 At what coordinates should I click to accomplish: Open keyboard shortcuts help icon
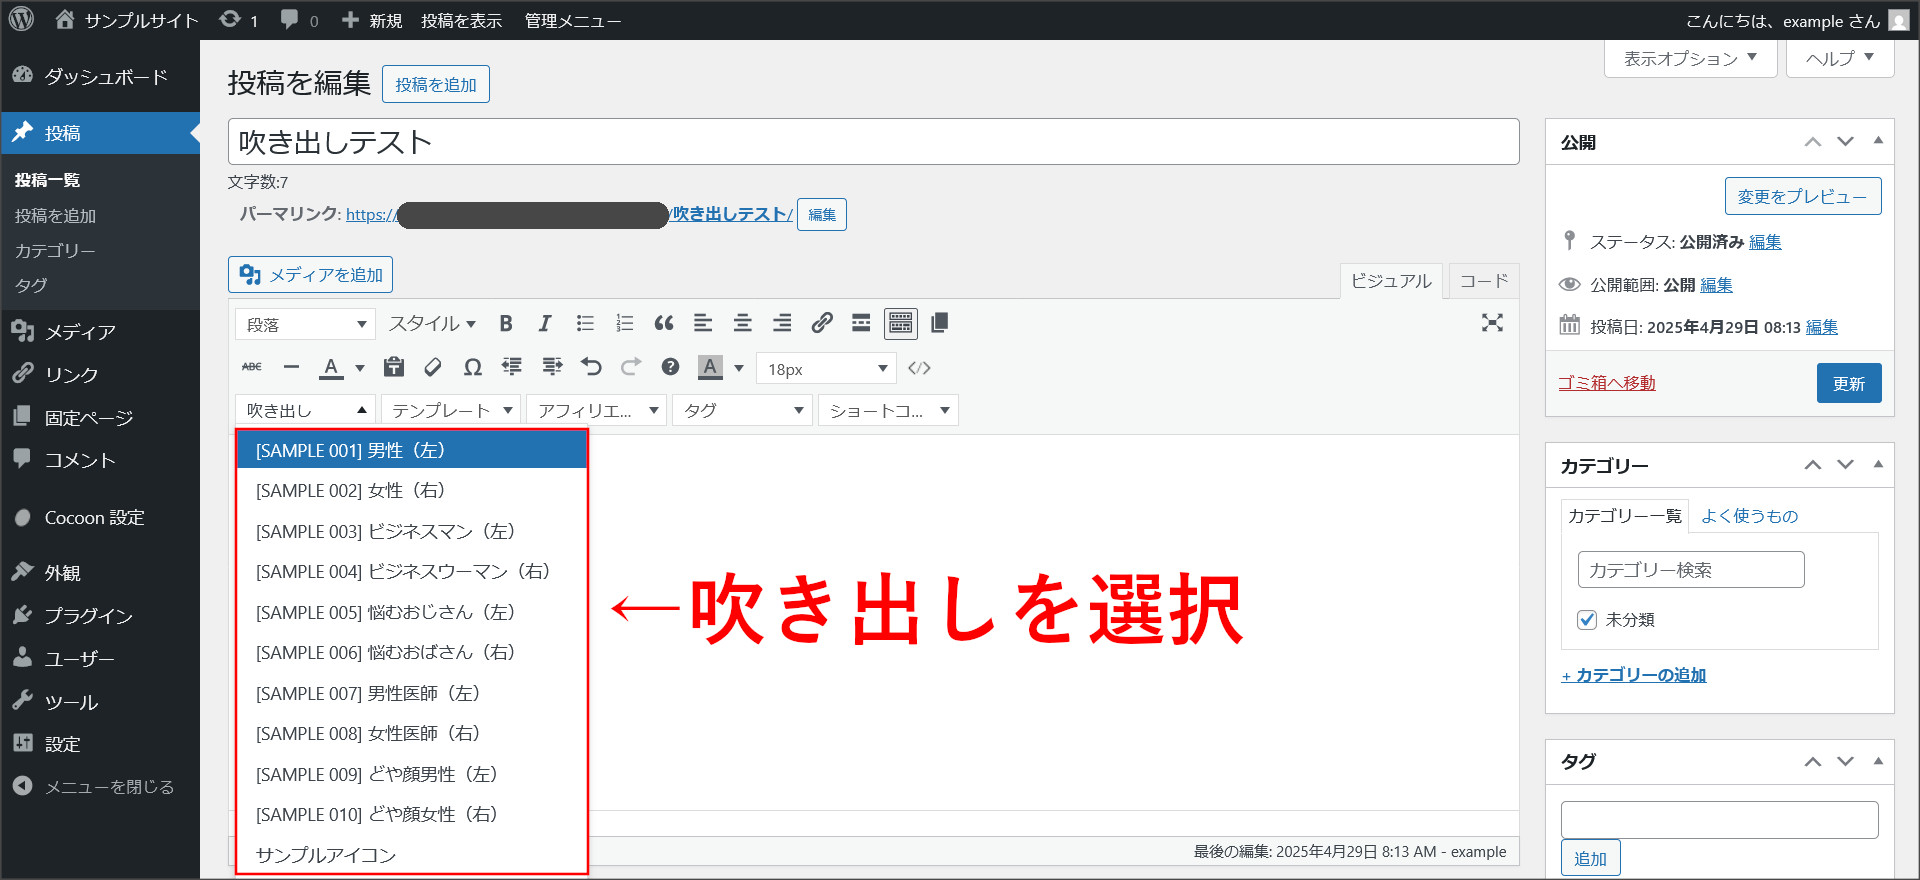(670, 367)
